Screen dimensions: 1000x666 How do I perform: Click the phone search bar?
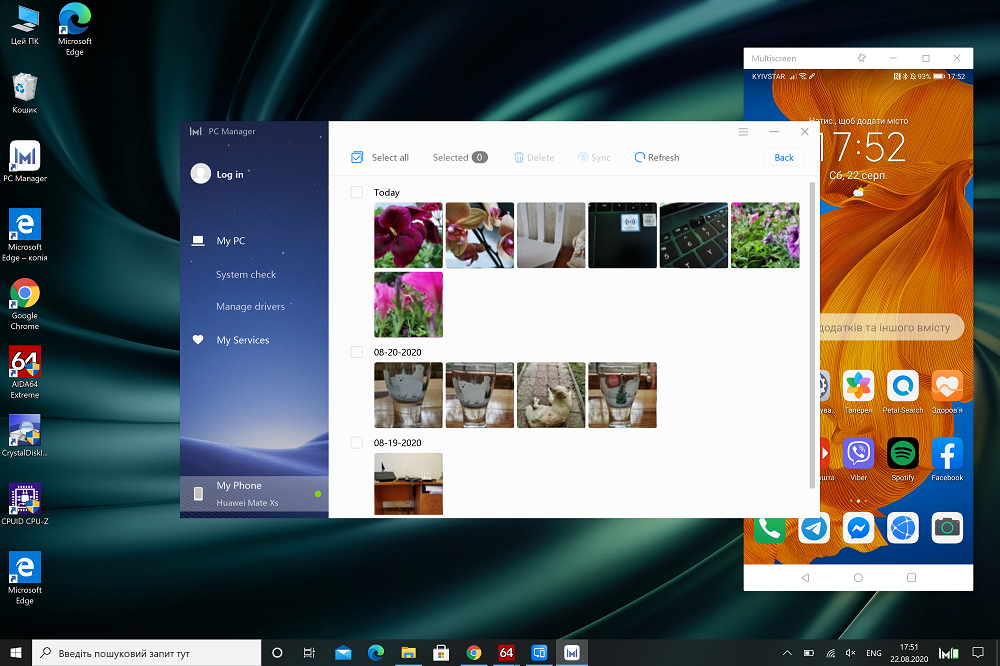coord(892,327)
